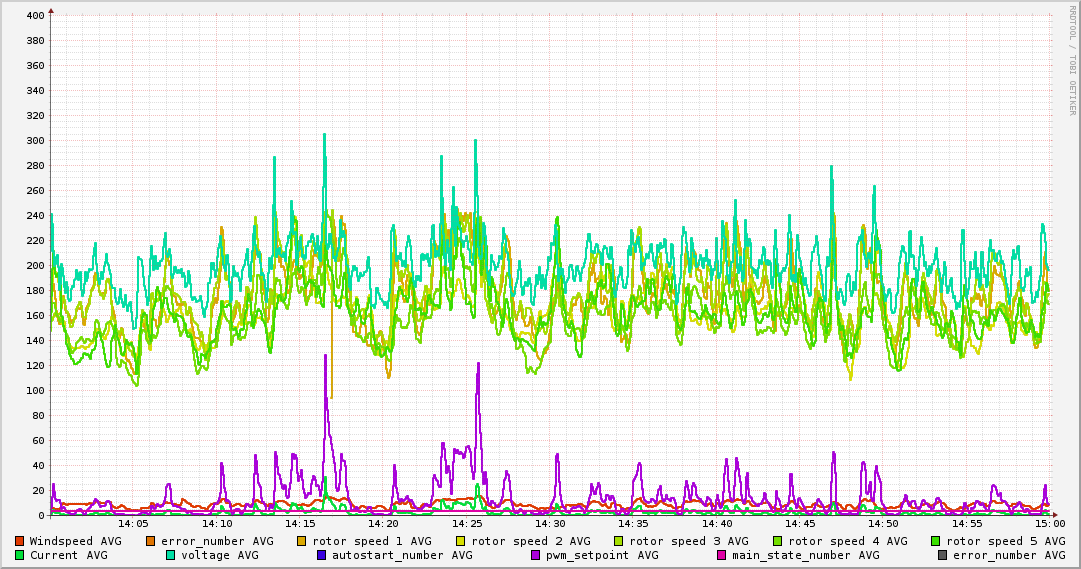Viewport: 1081px width, 569px height.
Task: Click the 14:25 time axis label
Action: pyautogui.click(x=467, y=523)
